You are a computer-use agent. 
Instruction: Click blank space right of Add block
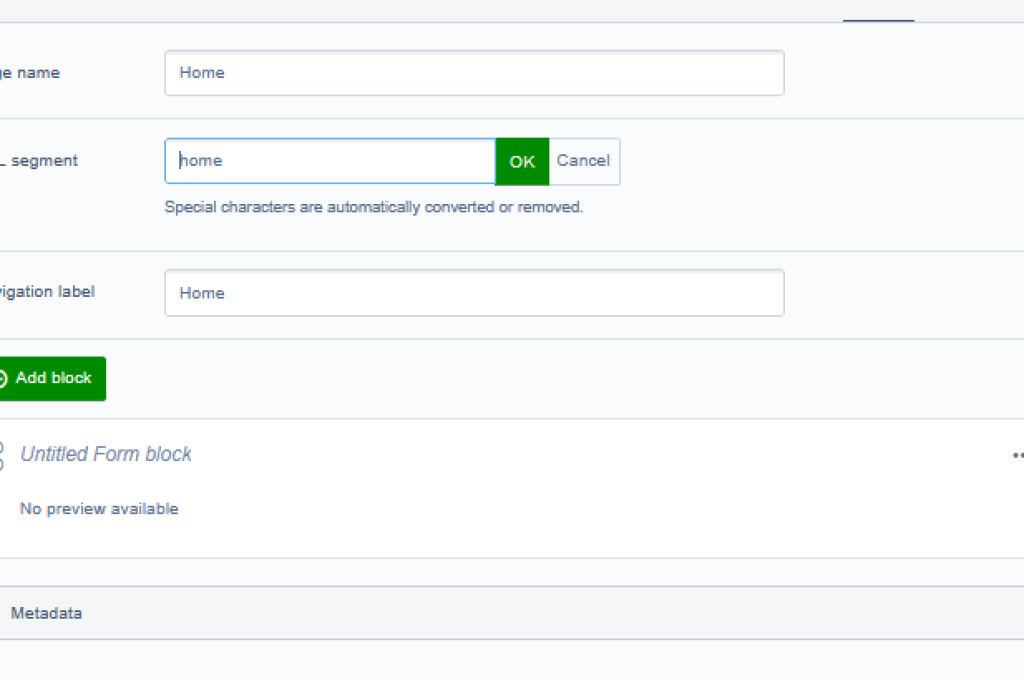[x=500, y=378]
